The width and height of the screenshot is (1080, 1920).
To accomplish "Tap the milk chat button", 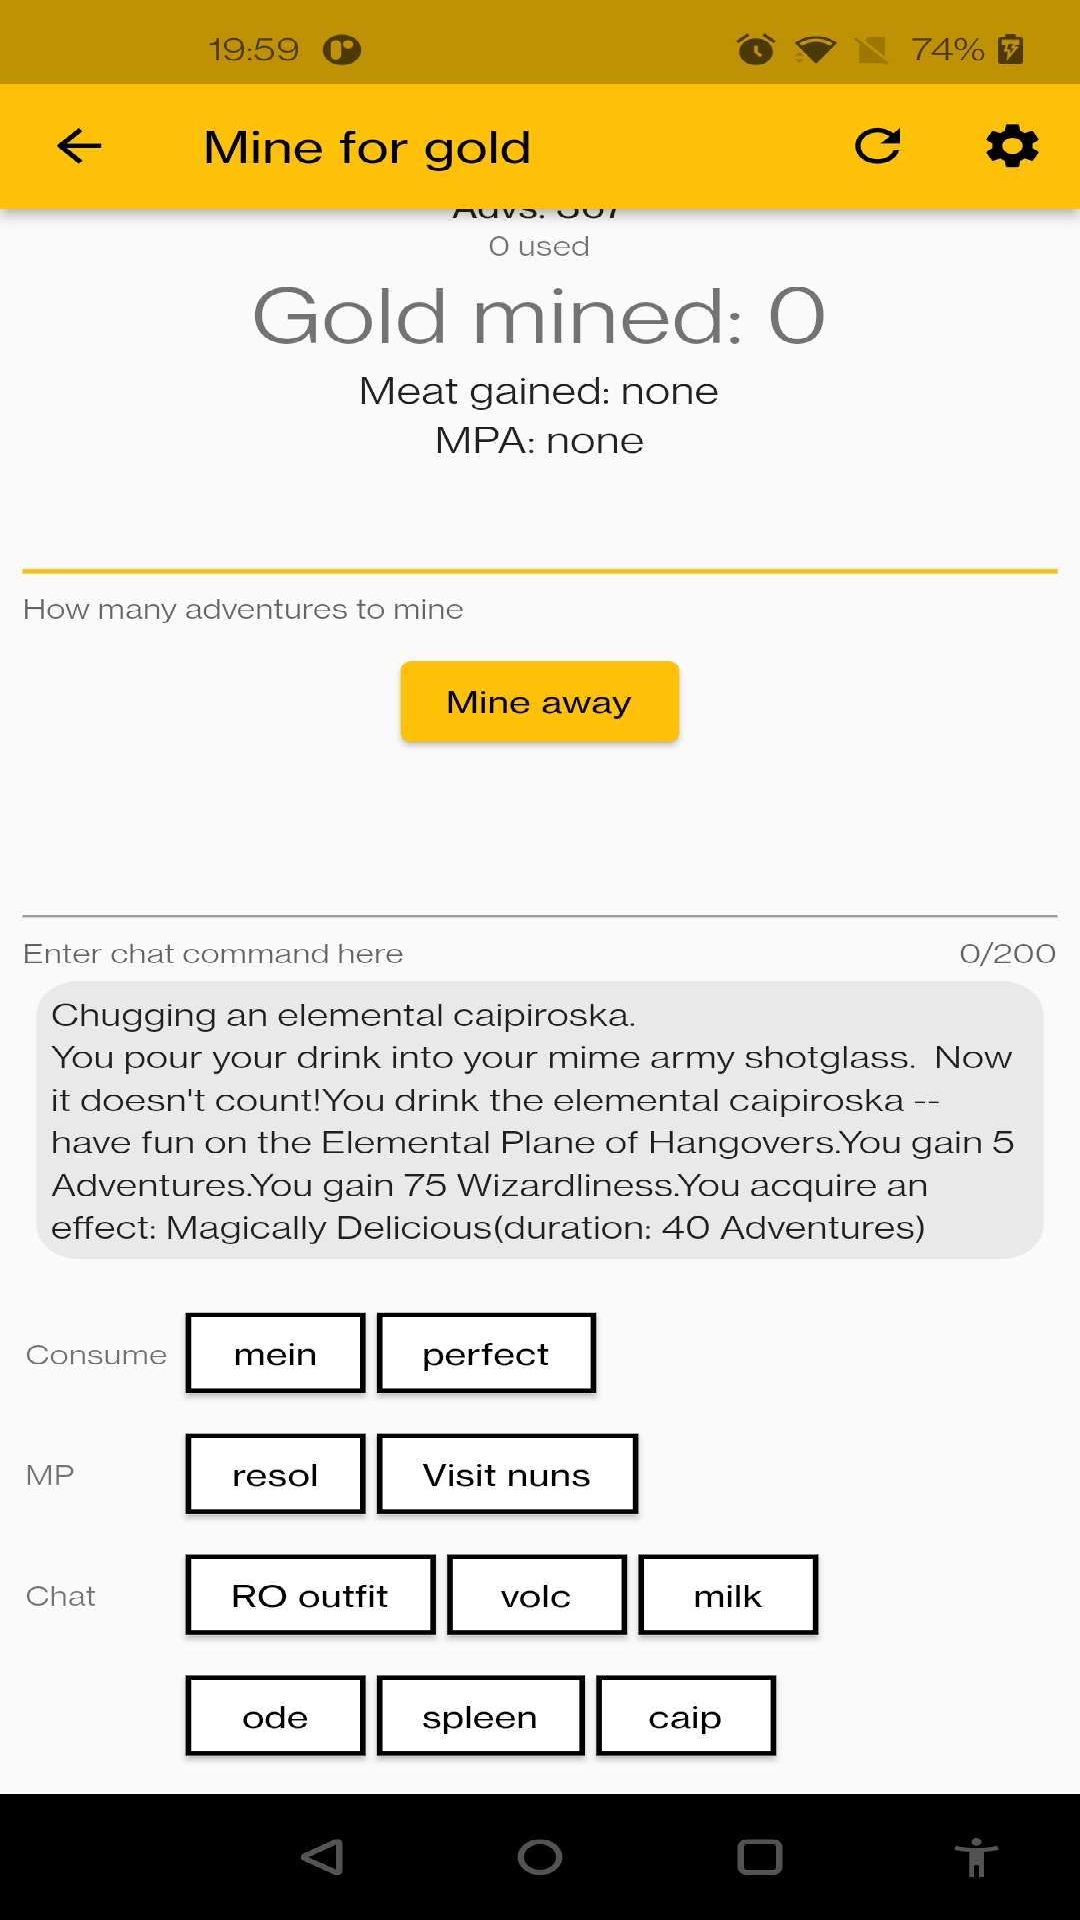I will tap(728, 1595).
